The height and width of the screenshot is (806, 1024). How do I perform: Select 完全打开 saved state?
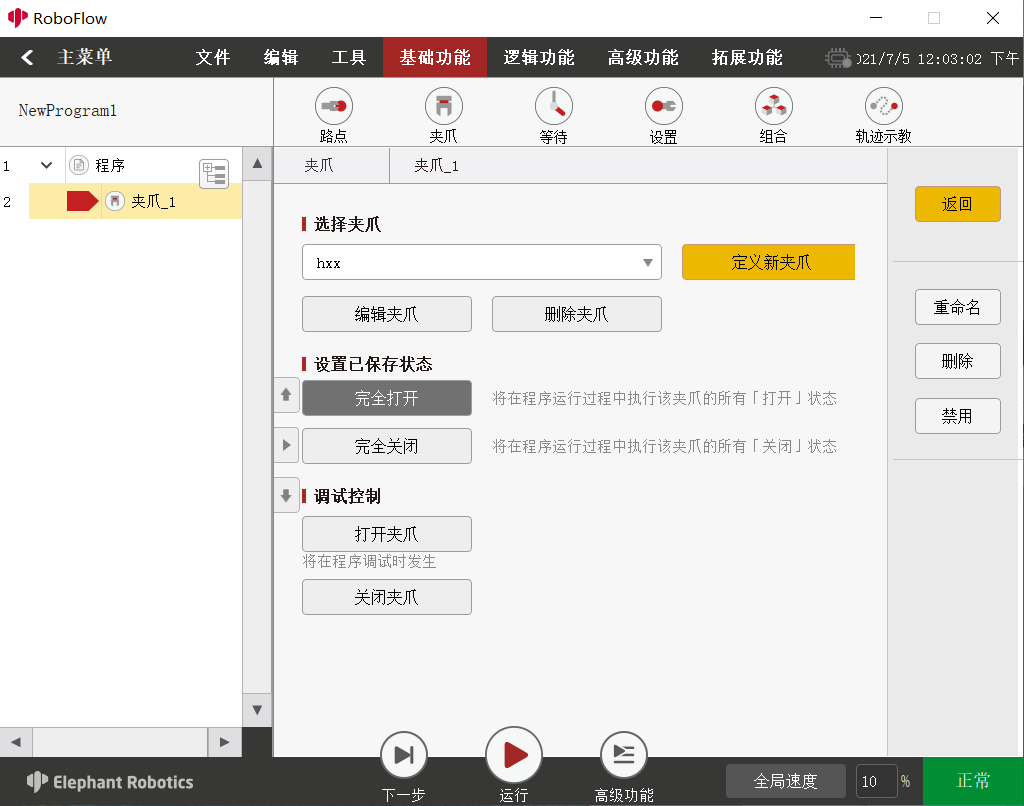(387, 398)
